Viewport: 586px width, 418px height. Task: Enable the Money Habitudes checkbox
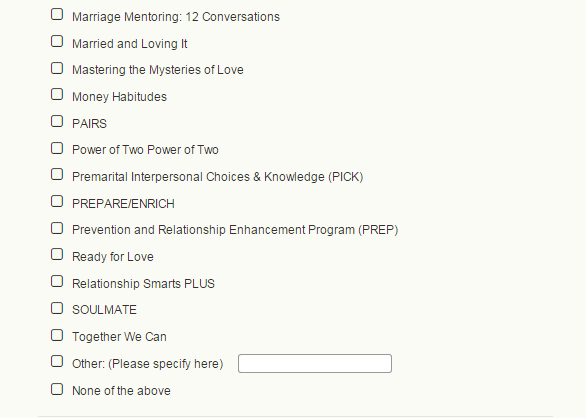[x=57, y=95]
